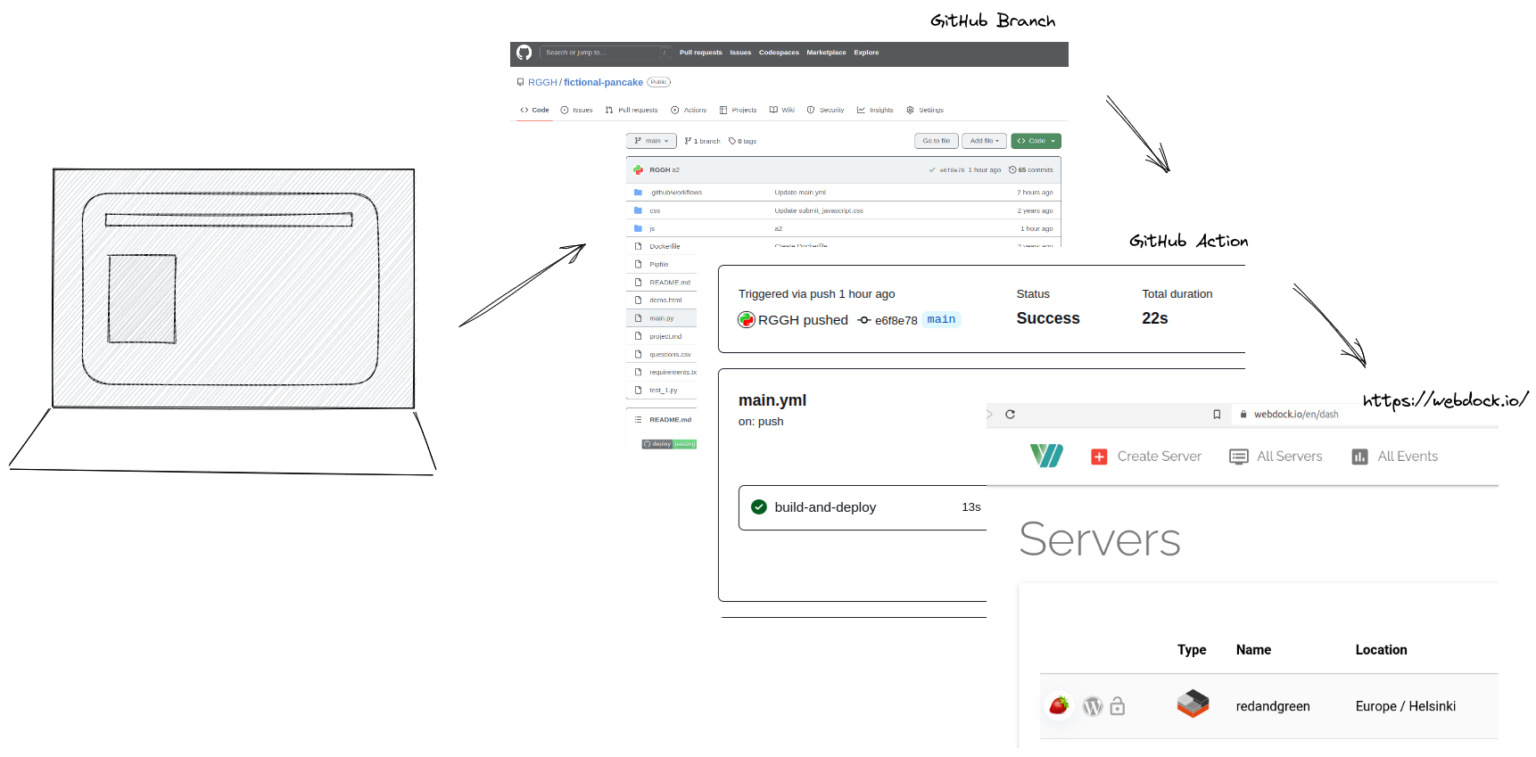Click the bookmark icon in address bar
This screenshot has height=757, width=1536.
[1217, 414]
